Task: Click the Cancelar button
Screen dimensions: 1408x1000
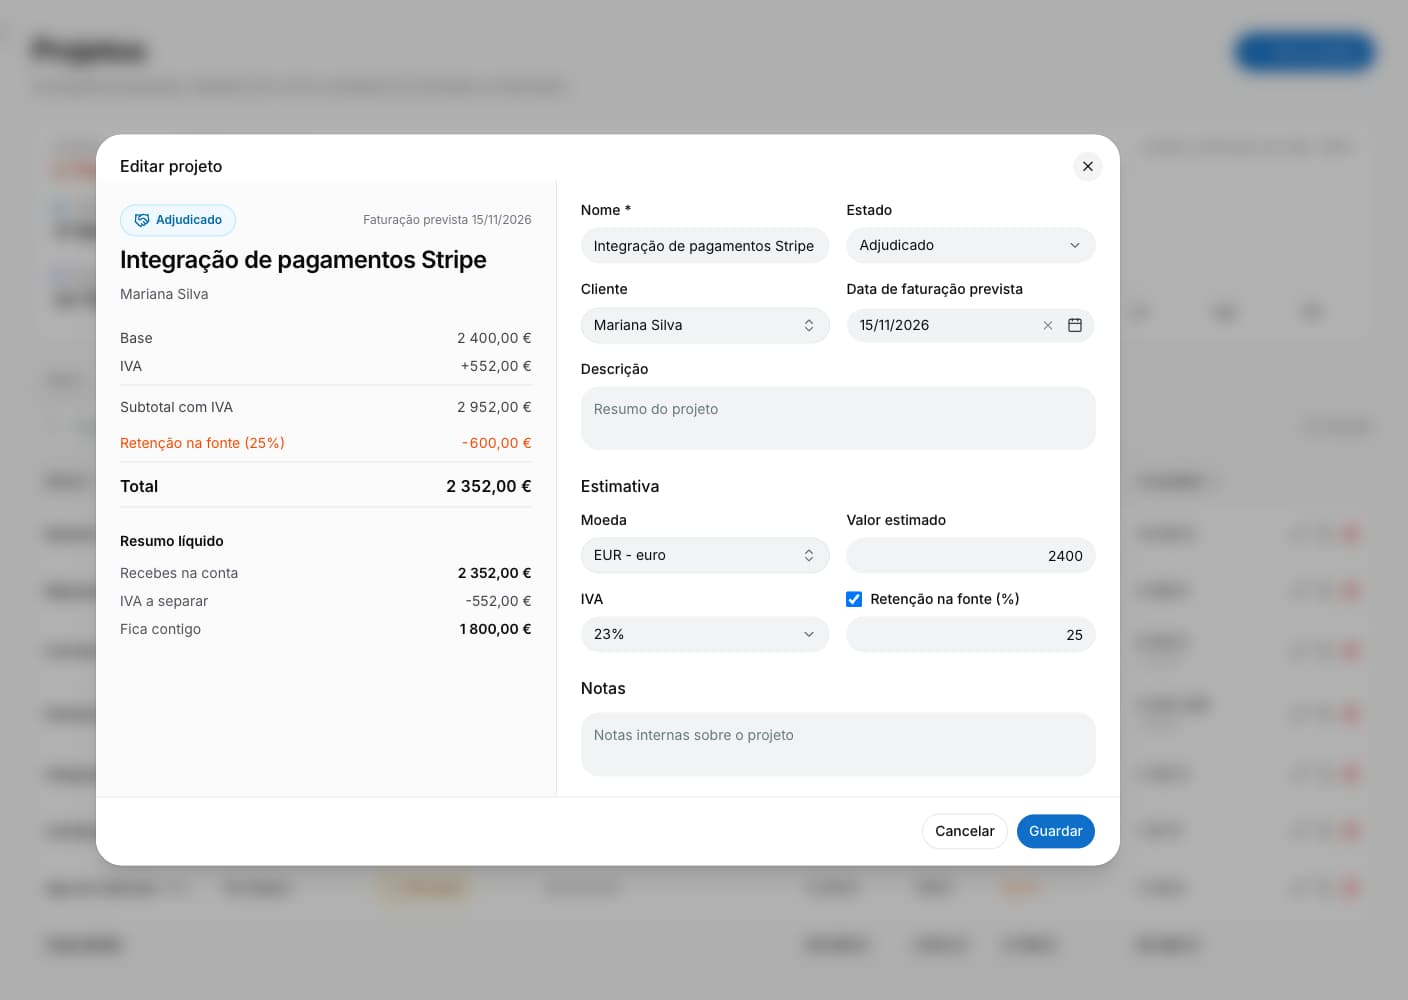Action: click(x=965, y=831)
